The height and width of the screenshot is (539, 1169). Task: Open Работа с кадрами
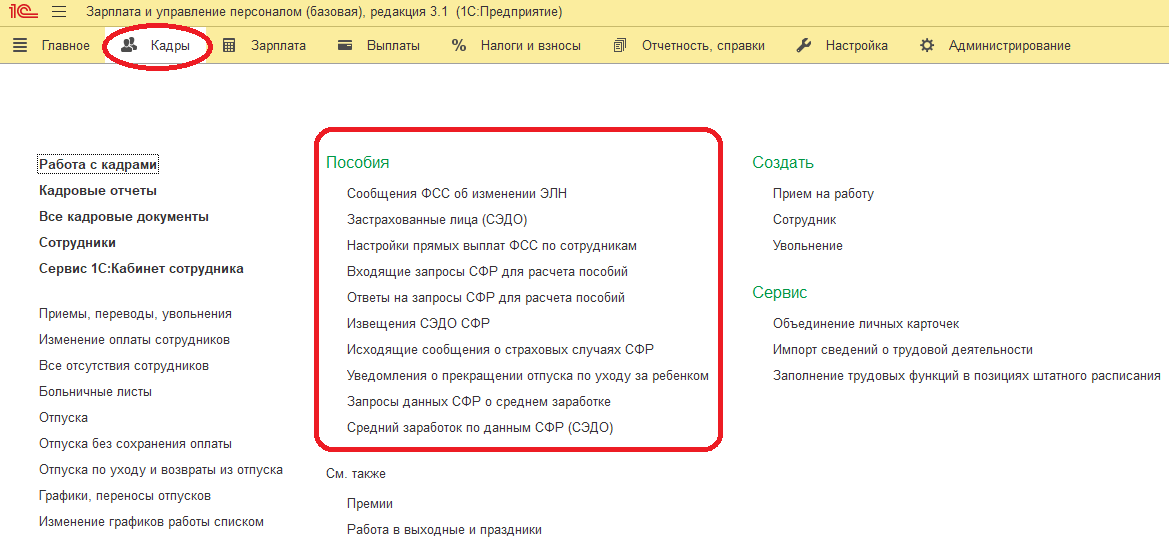coord(98,164)
